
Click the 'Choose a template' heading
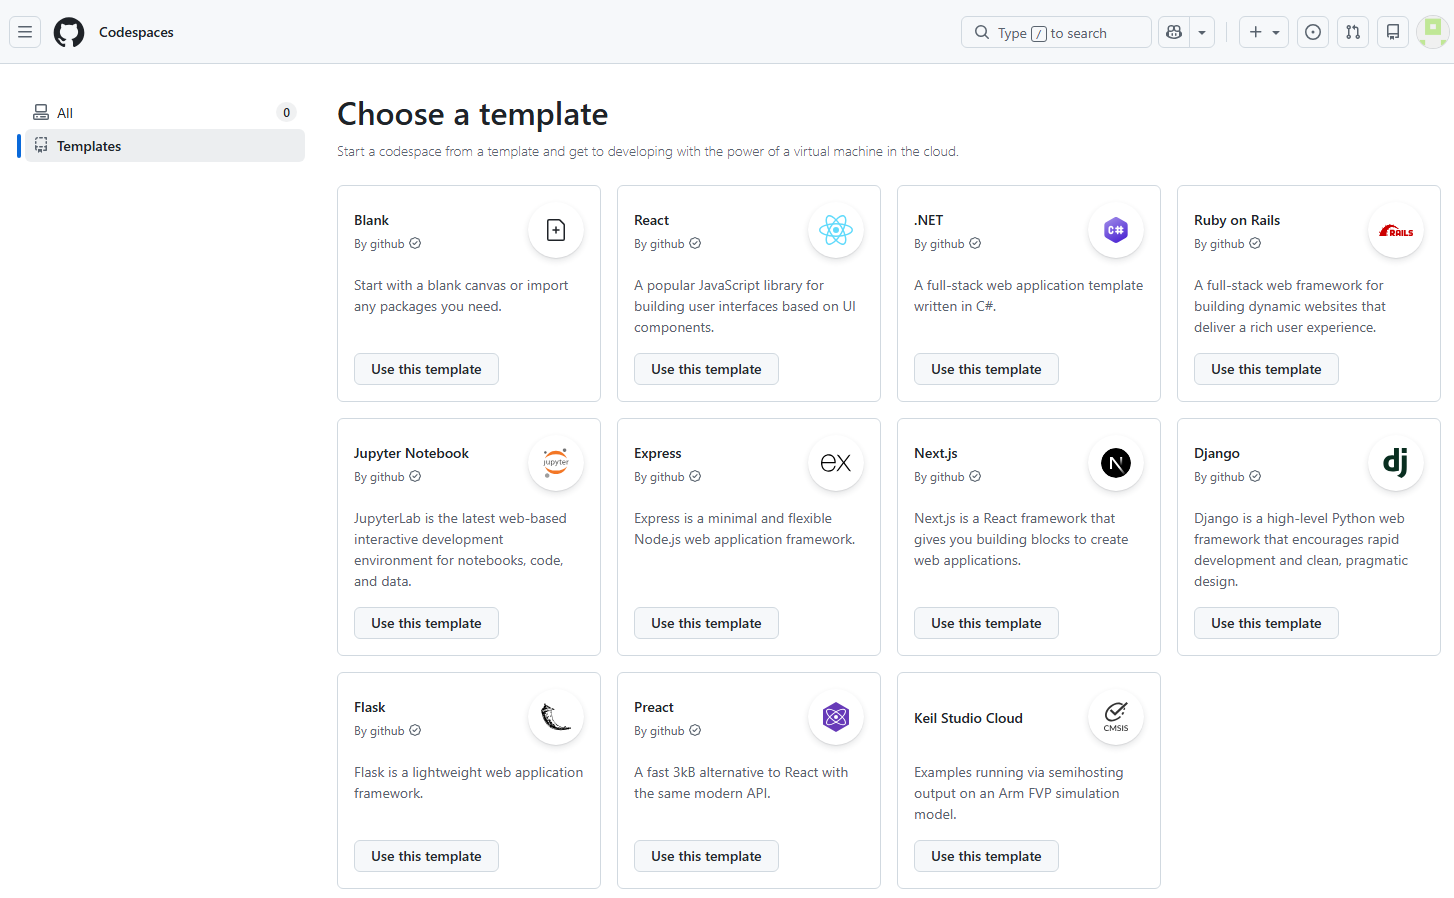pos(472,114)
